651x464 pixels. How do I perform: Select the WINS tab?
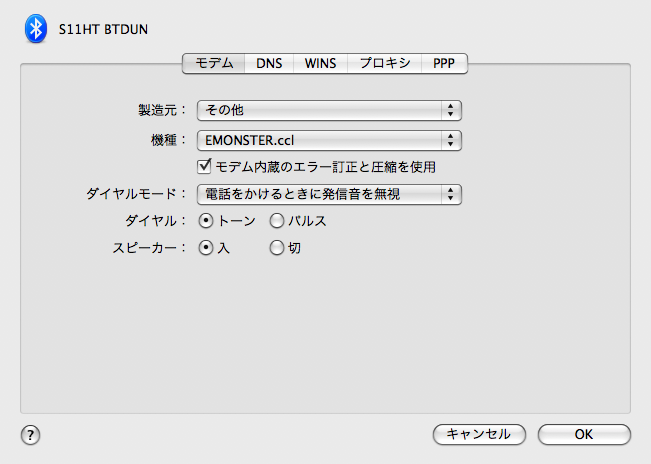click(x=320, y=62)
